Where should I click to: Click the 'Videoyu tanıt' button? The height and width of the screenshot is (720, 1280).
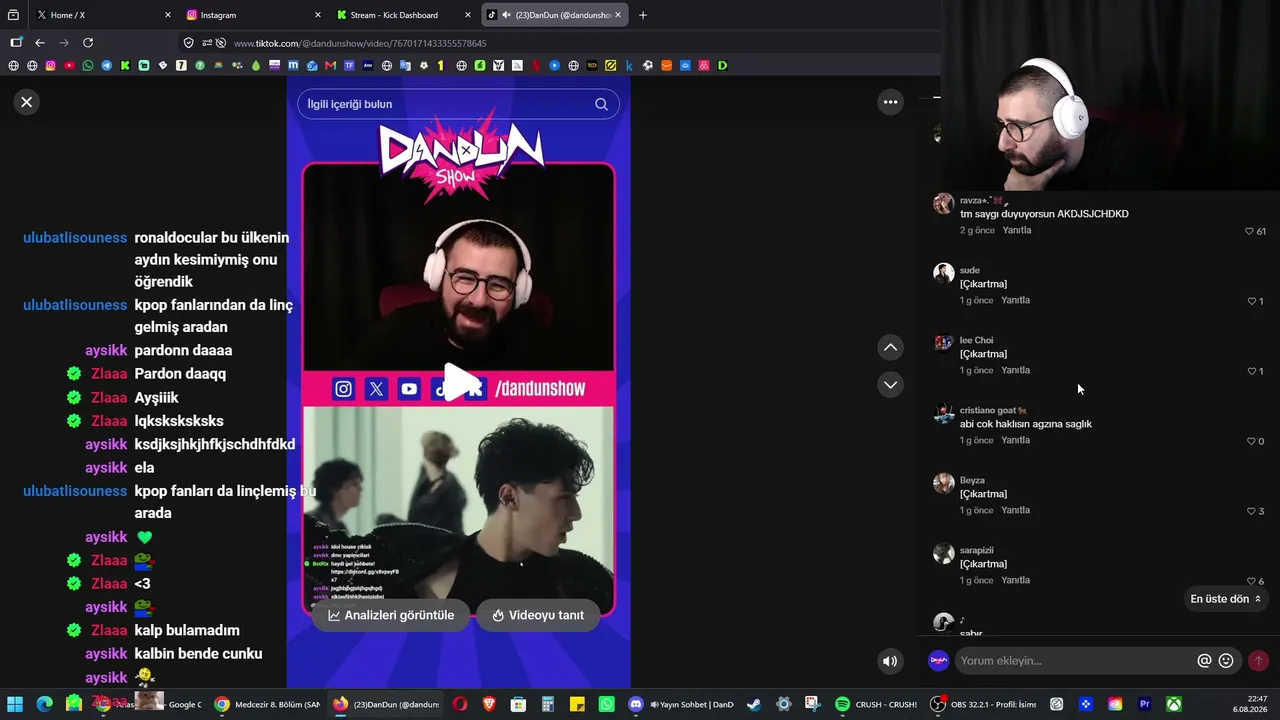pos(538,615)
